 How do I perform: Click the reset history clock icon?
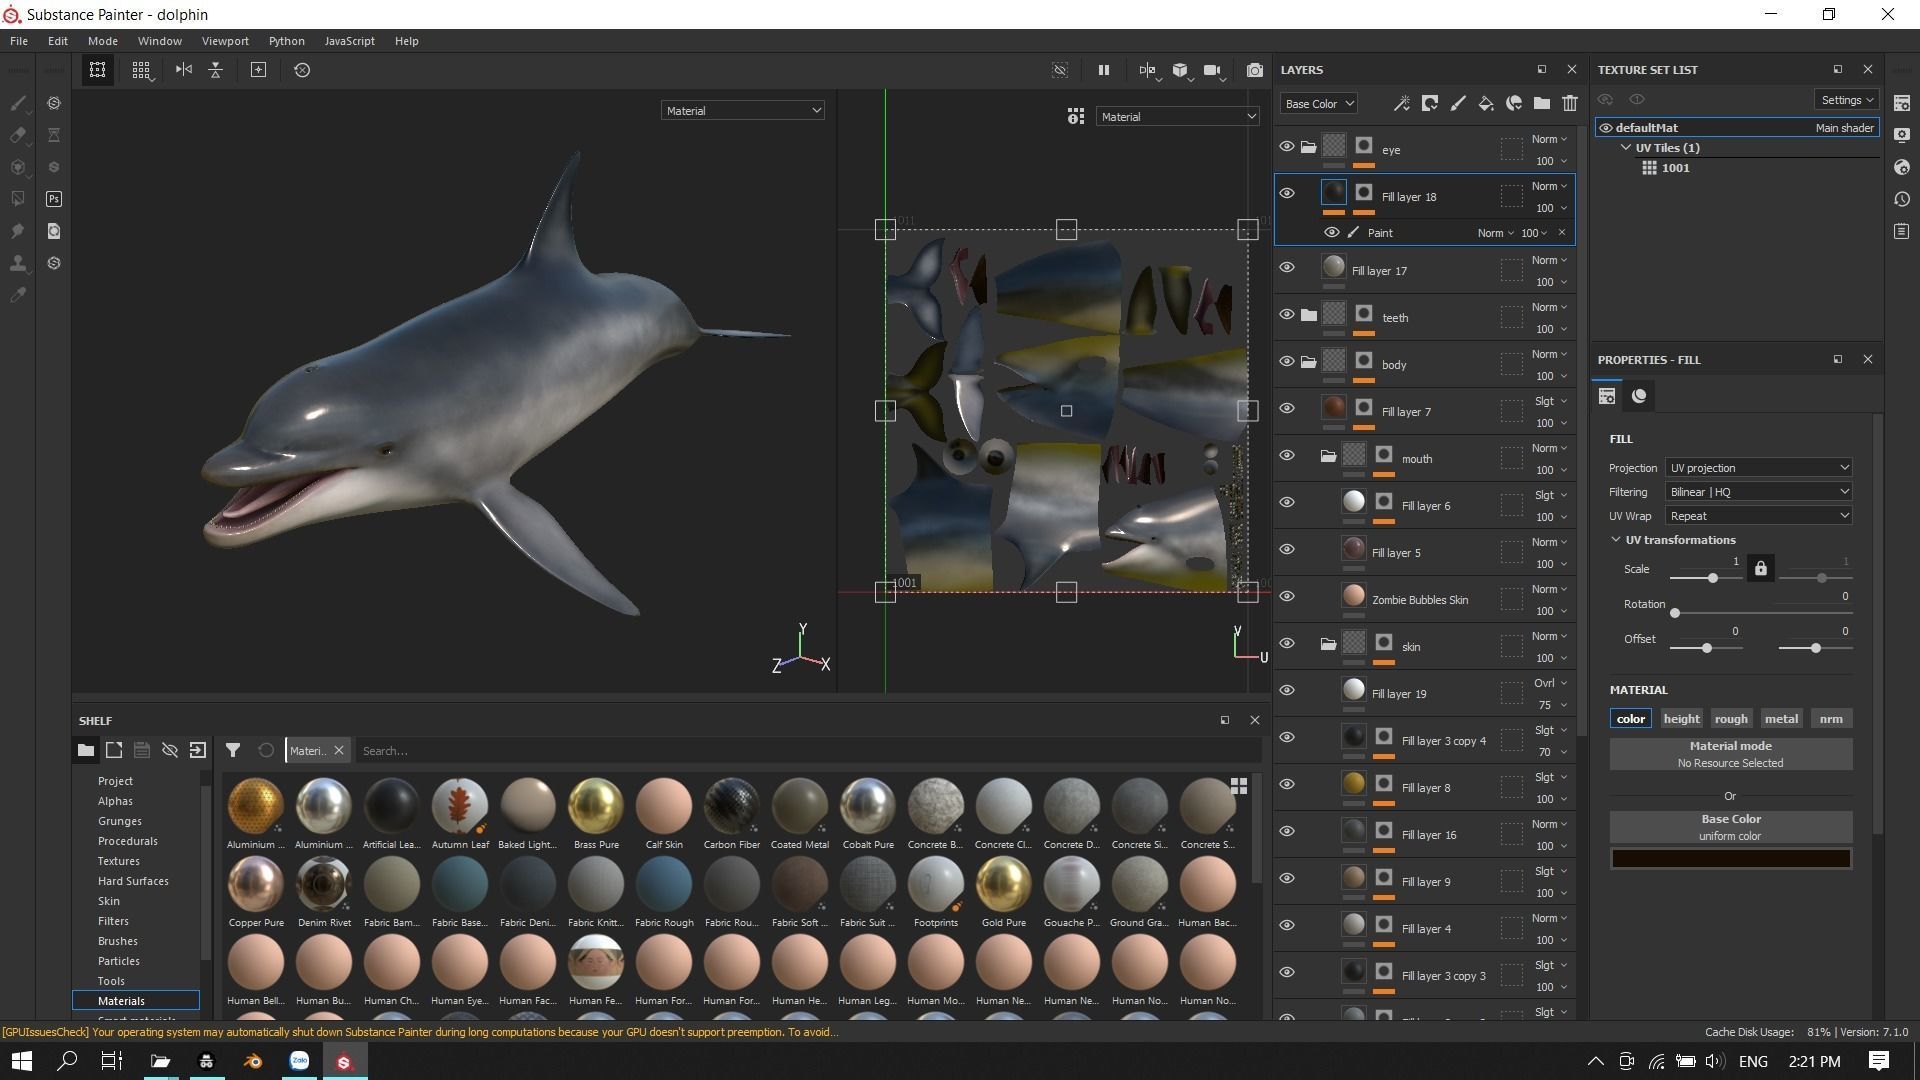coord(302,70)
